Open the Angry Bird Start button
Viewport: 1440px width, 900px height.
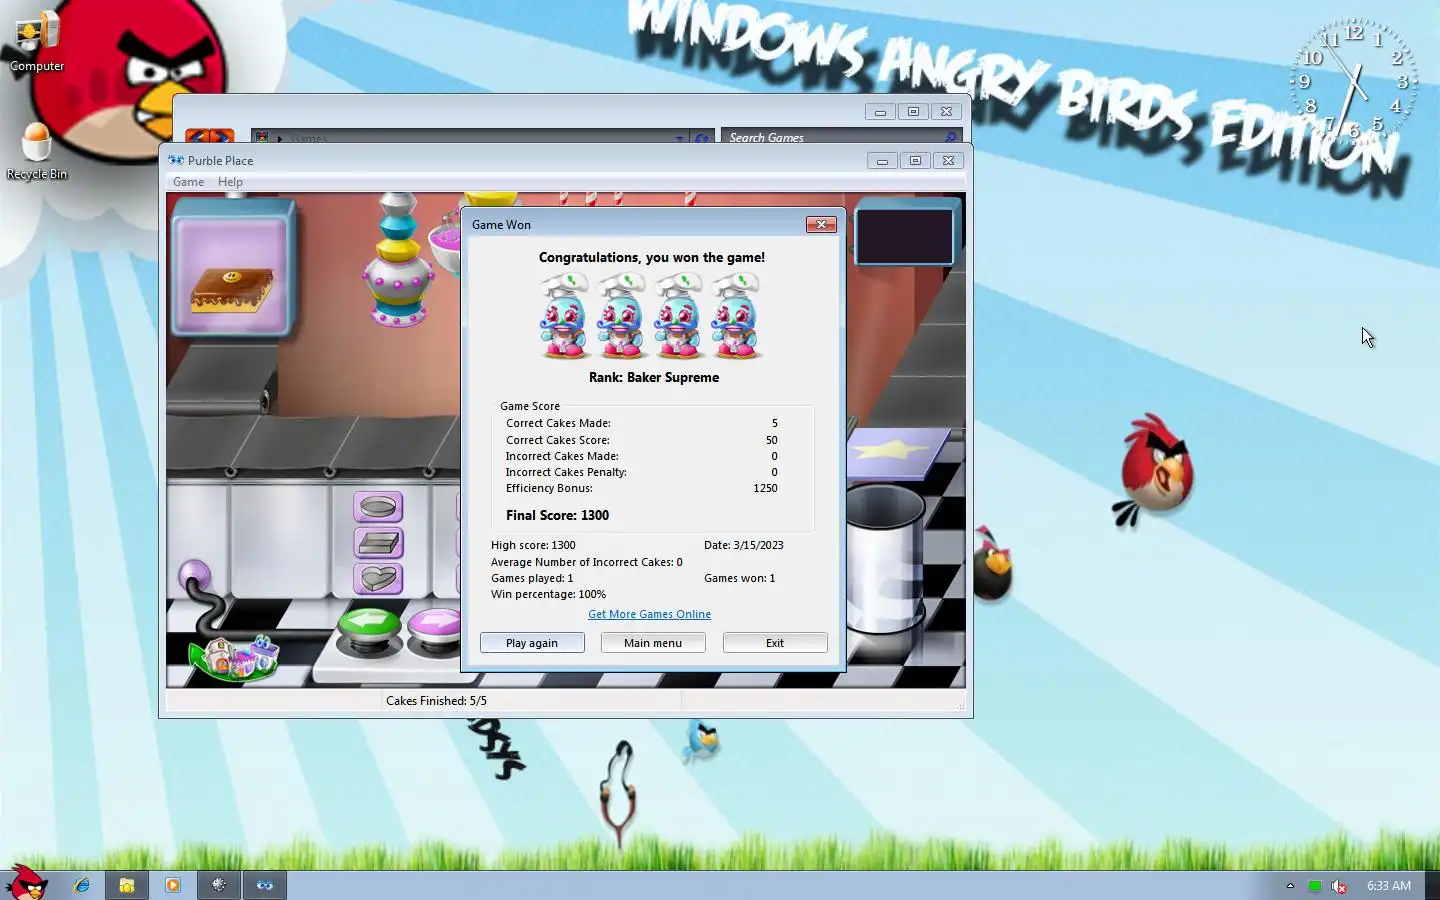[x=27, y=884]
